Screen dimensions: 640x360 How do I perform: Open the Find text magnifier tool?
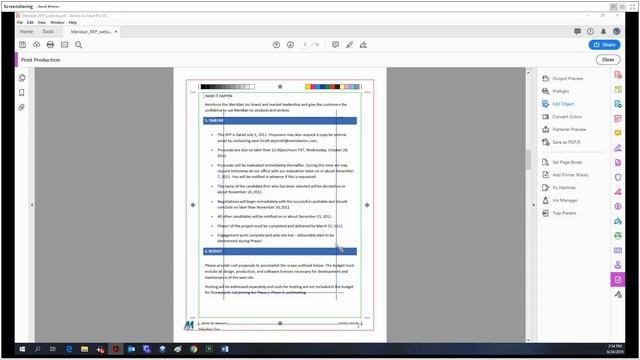click(x=79, y=45)
